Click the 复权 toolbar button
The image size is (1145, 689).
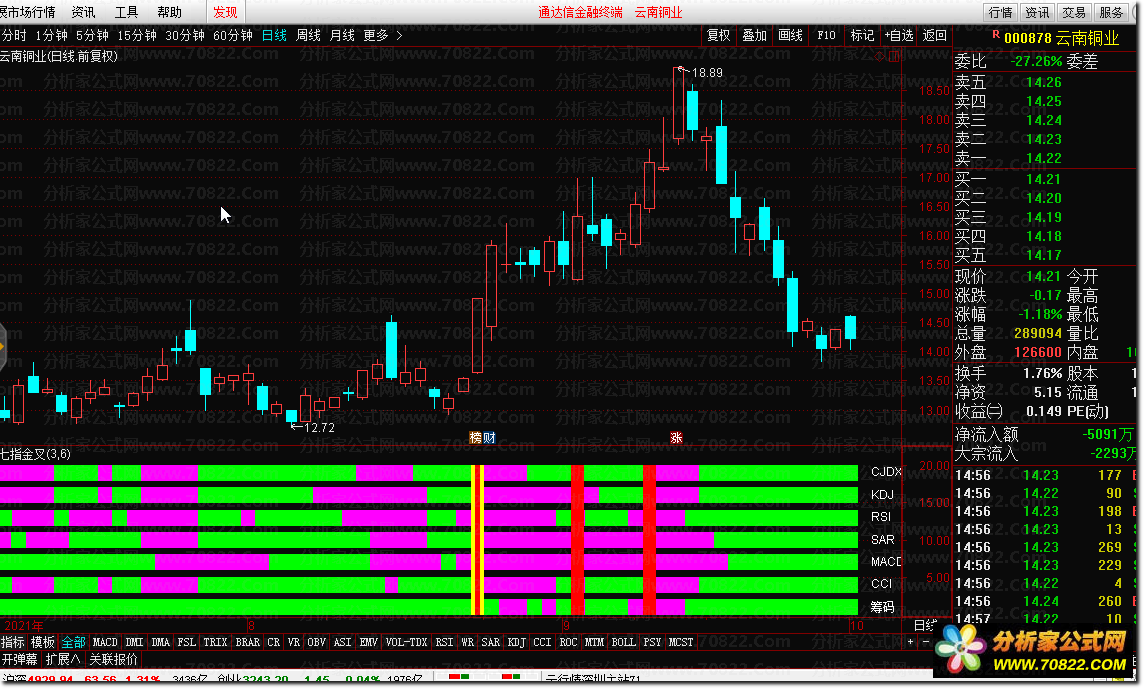point(719,35)
